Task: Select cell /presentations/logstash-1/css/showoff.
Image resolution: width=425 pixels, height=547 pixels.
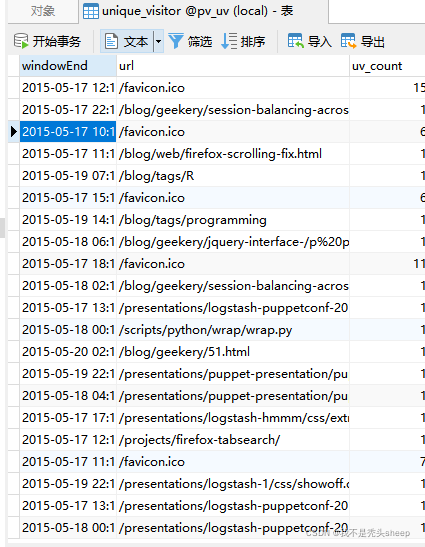Action: pos(233,483)
